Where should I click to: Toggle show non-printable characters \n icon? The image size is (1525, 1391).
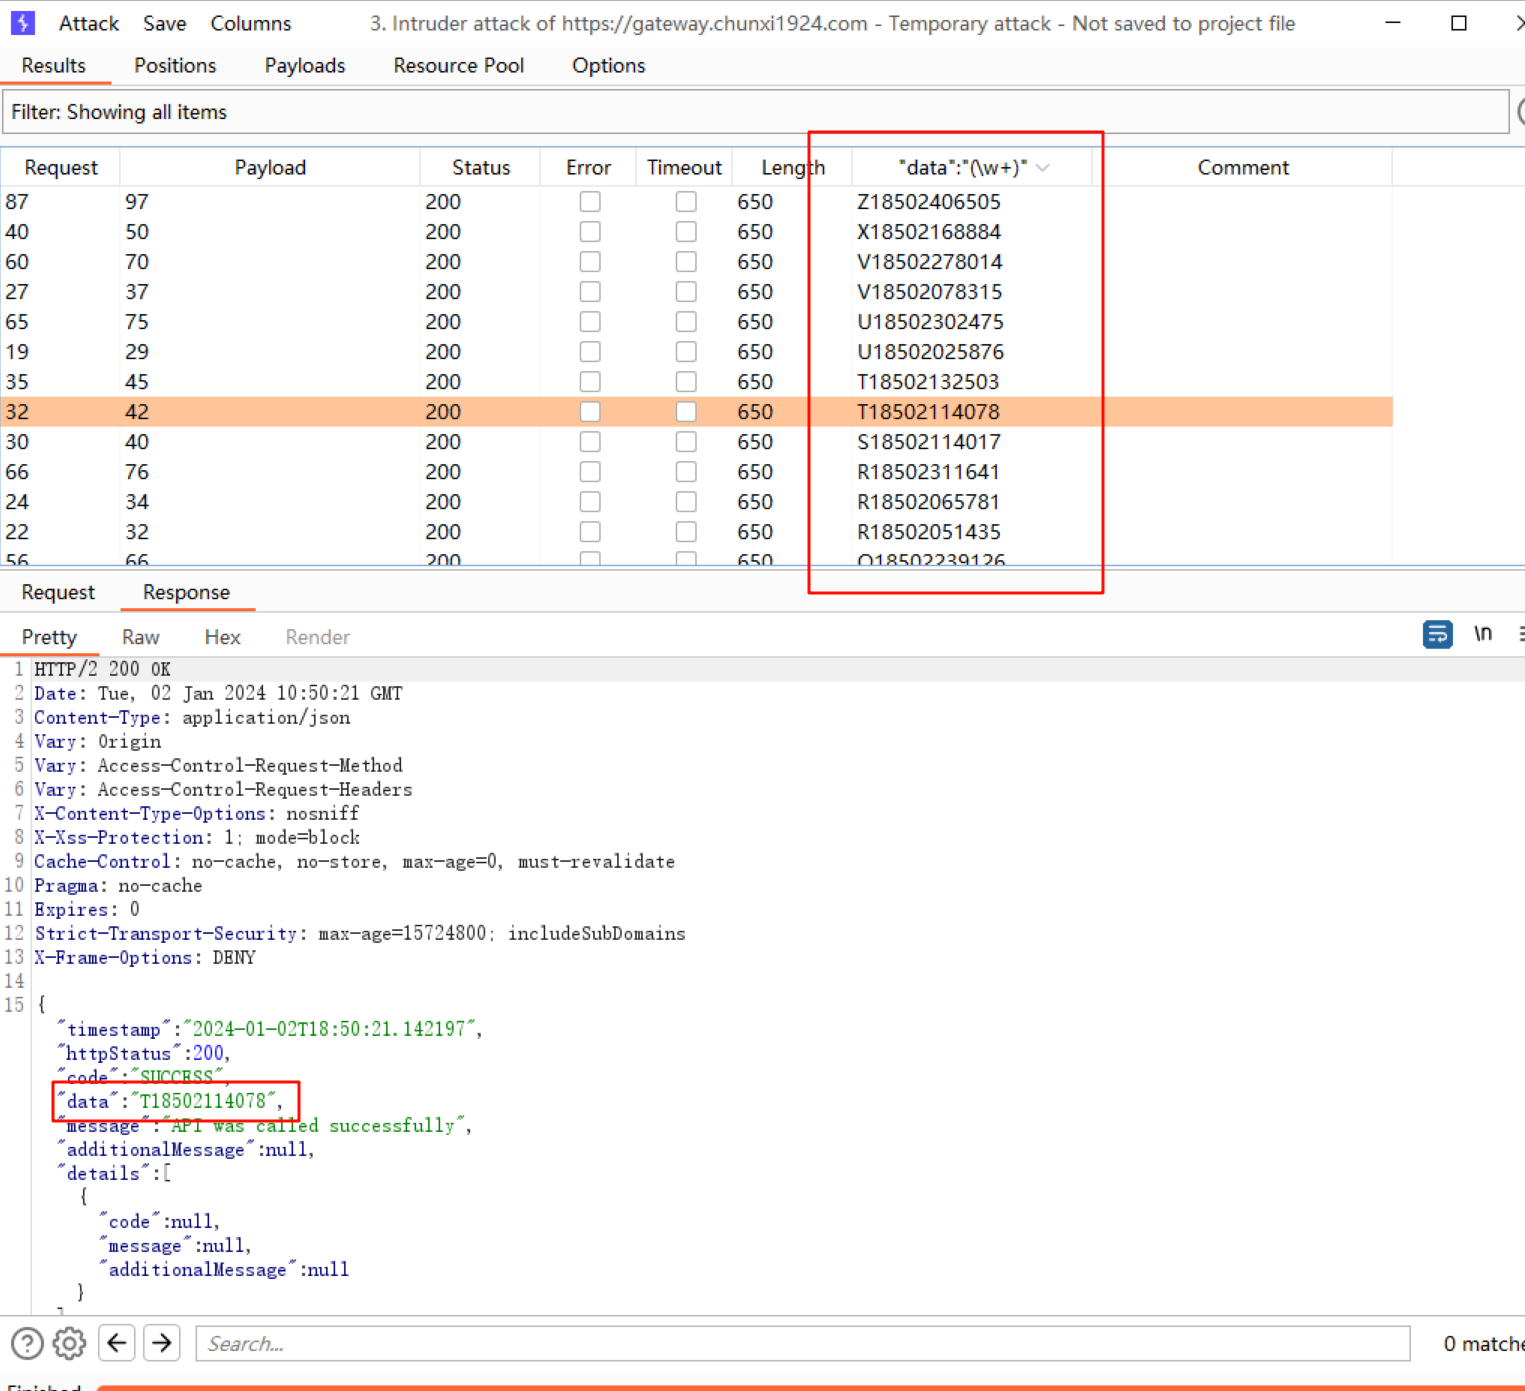[x=1482, y=634]
